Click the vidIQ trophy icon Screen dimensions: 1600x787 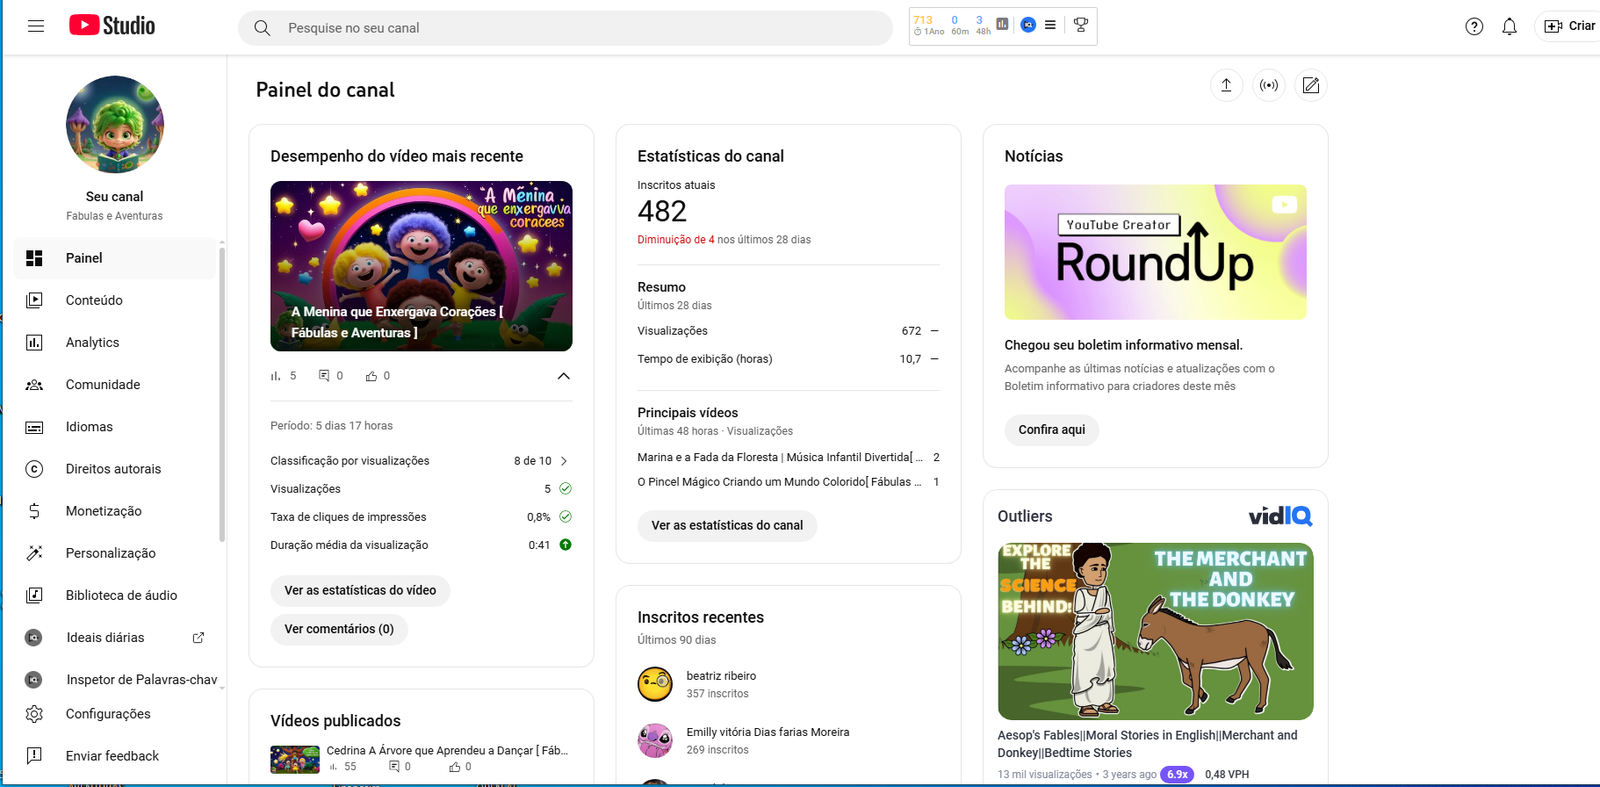pos(1081,25)
